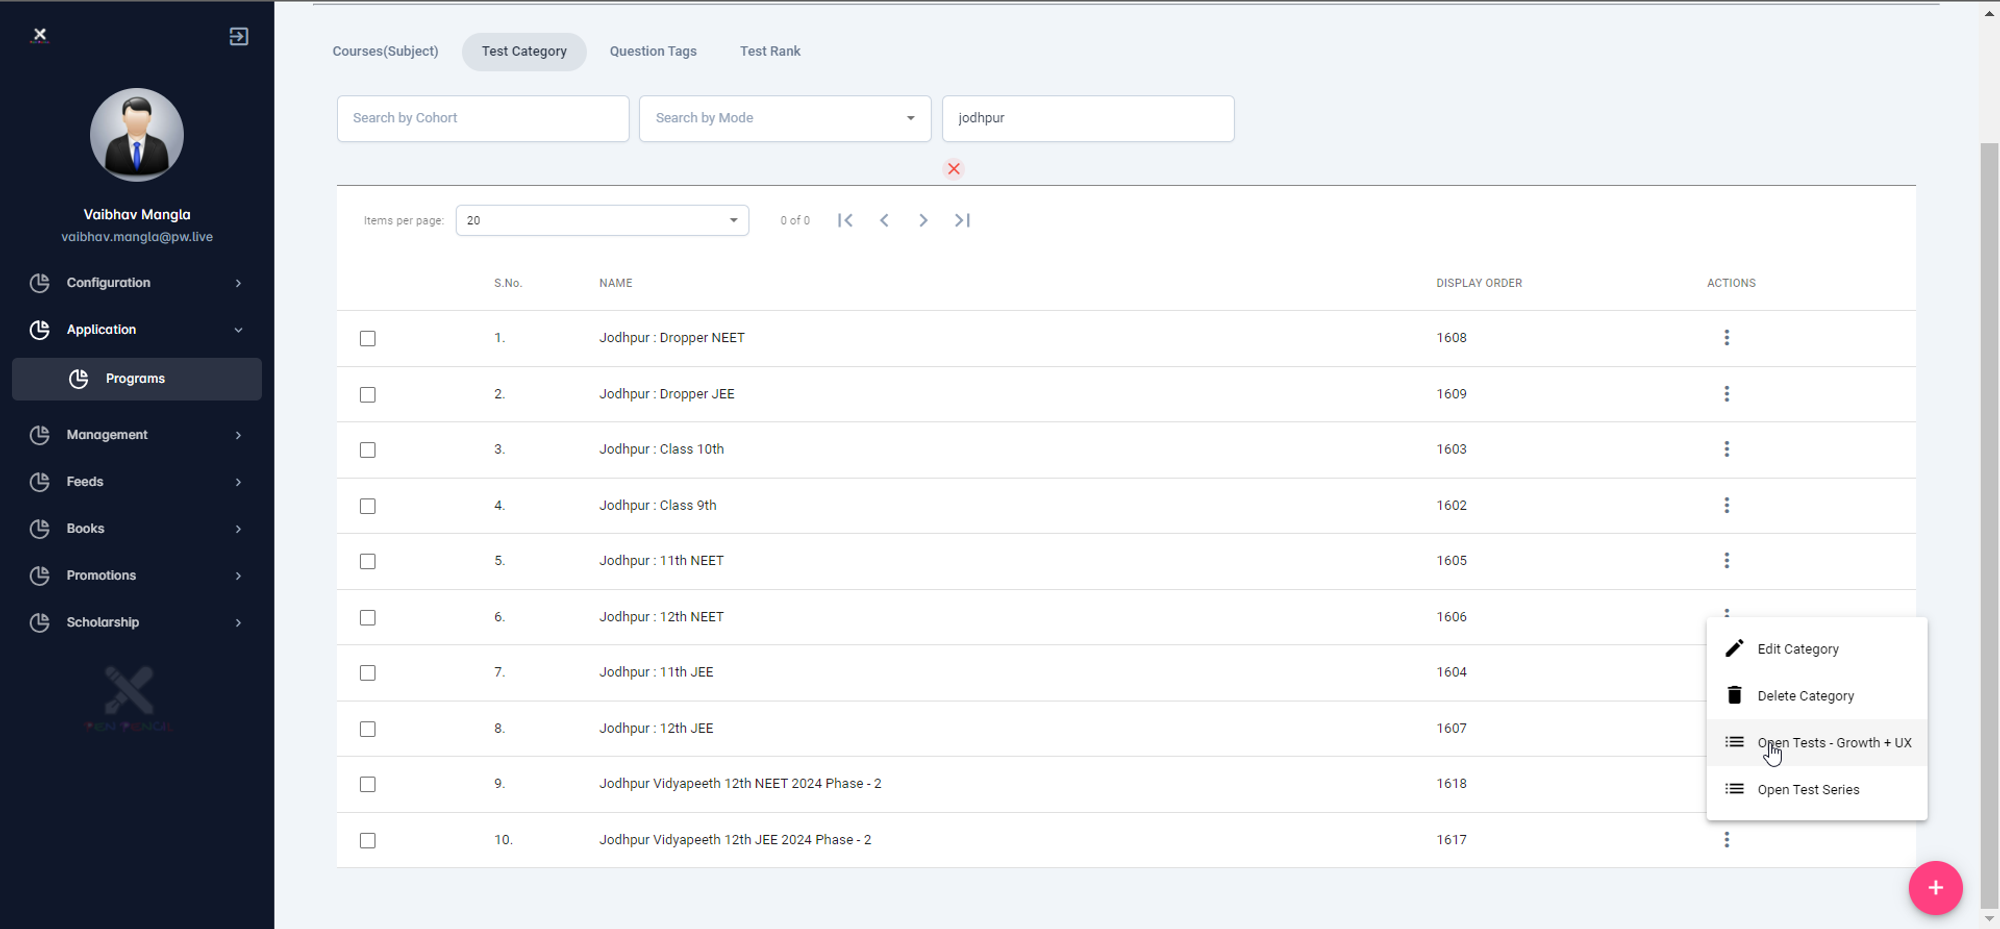This screenshot has height=929, width=2000.
Task: Click the pink add floating button
Action: click(1934, 887)
